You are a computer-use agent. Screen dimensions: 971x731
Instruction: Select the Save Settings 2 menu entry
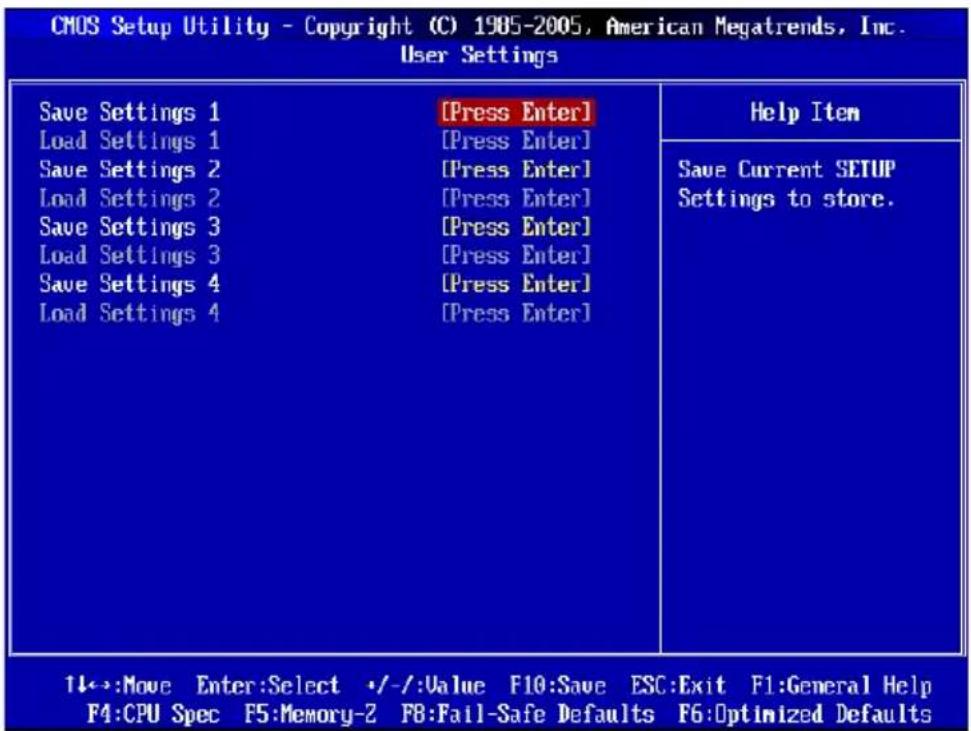tap(129, 170)
